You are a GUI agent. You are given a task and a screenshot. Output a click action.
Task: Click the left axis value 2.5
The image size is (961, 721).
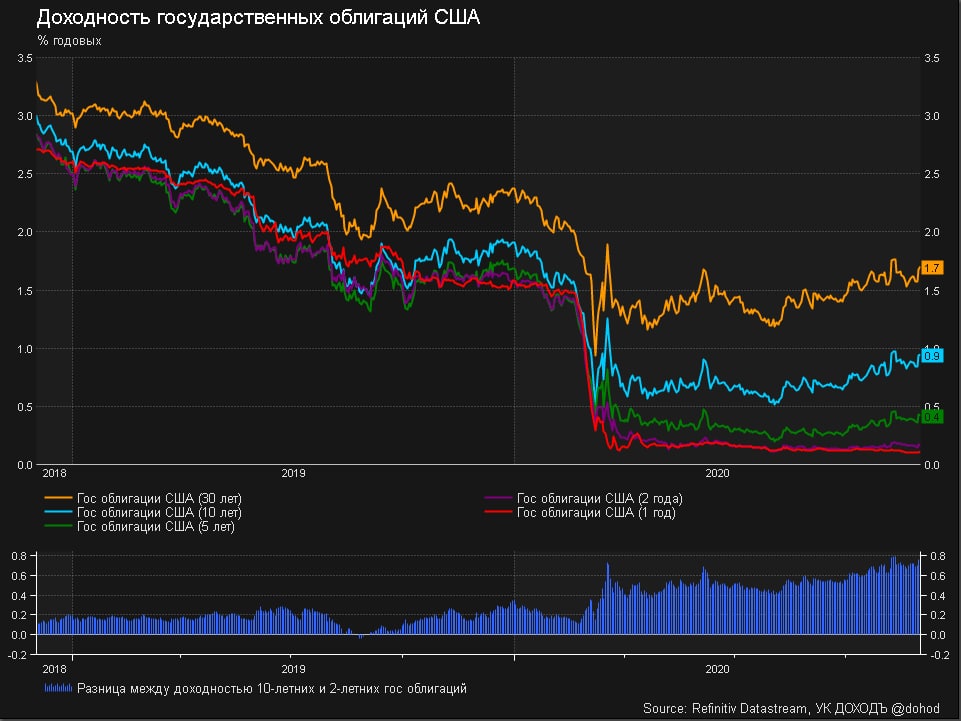[x=25, y=174]
